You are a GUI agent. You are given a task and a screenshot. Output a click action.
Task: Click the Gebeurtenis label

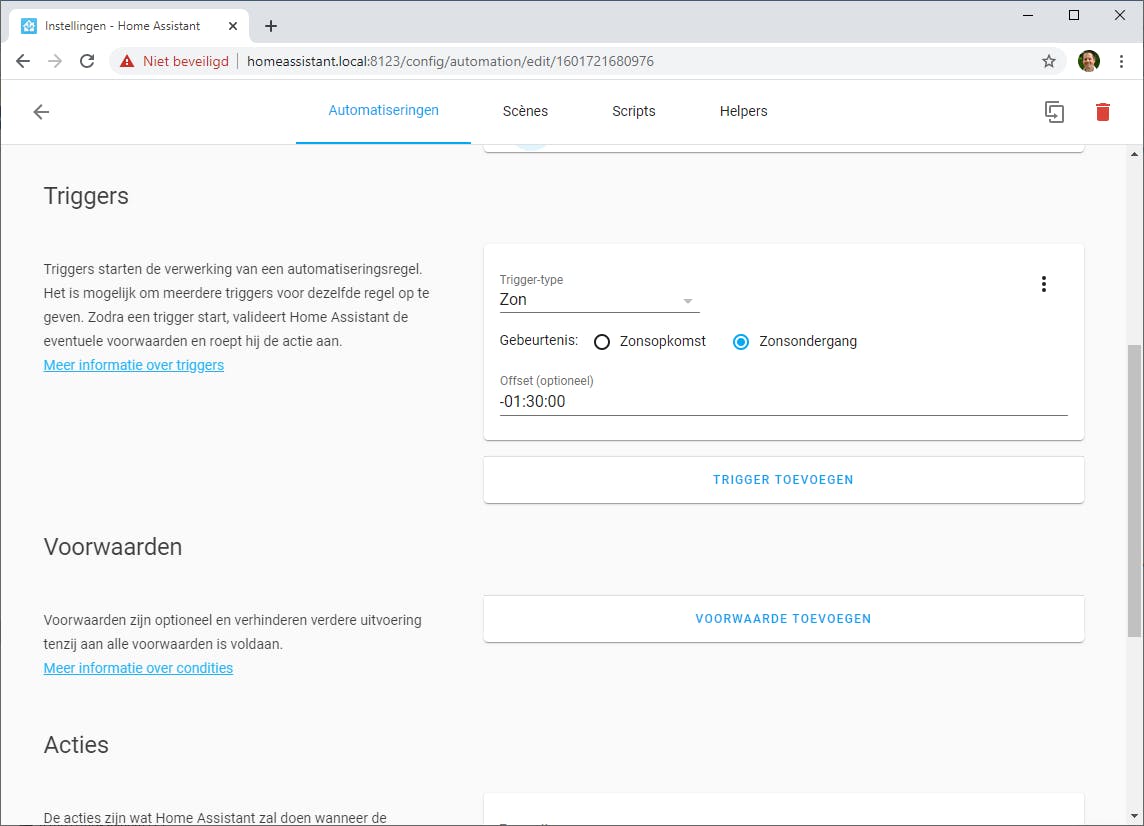[538, 341]
